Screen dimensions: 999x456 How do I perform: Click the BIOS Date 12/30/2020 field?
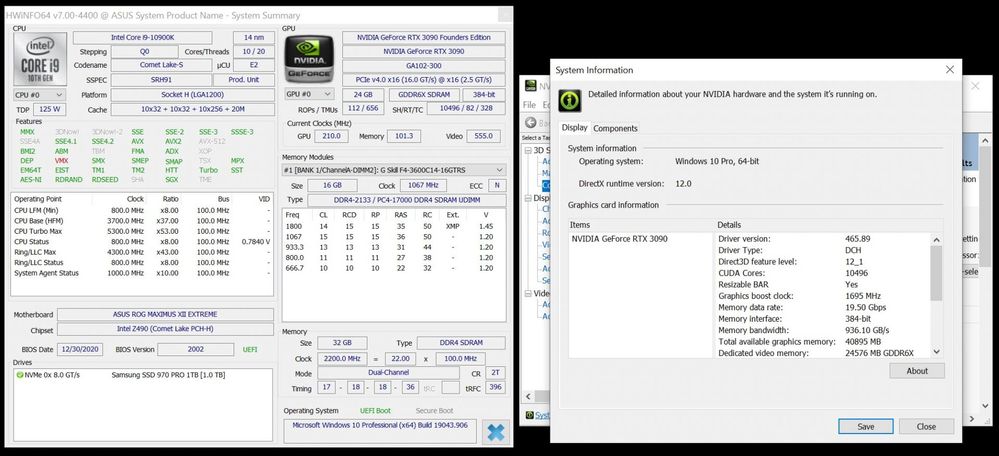point(80,350)
